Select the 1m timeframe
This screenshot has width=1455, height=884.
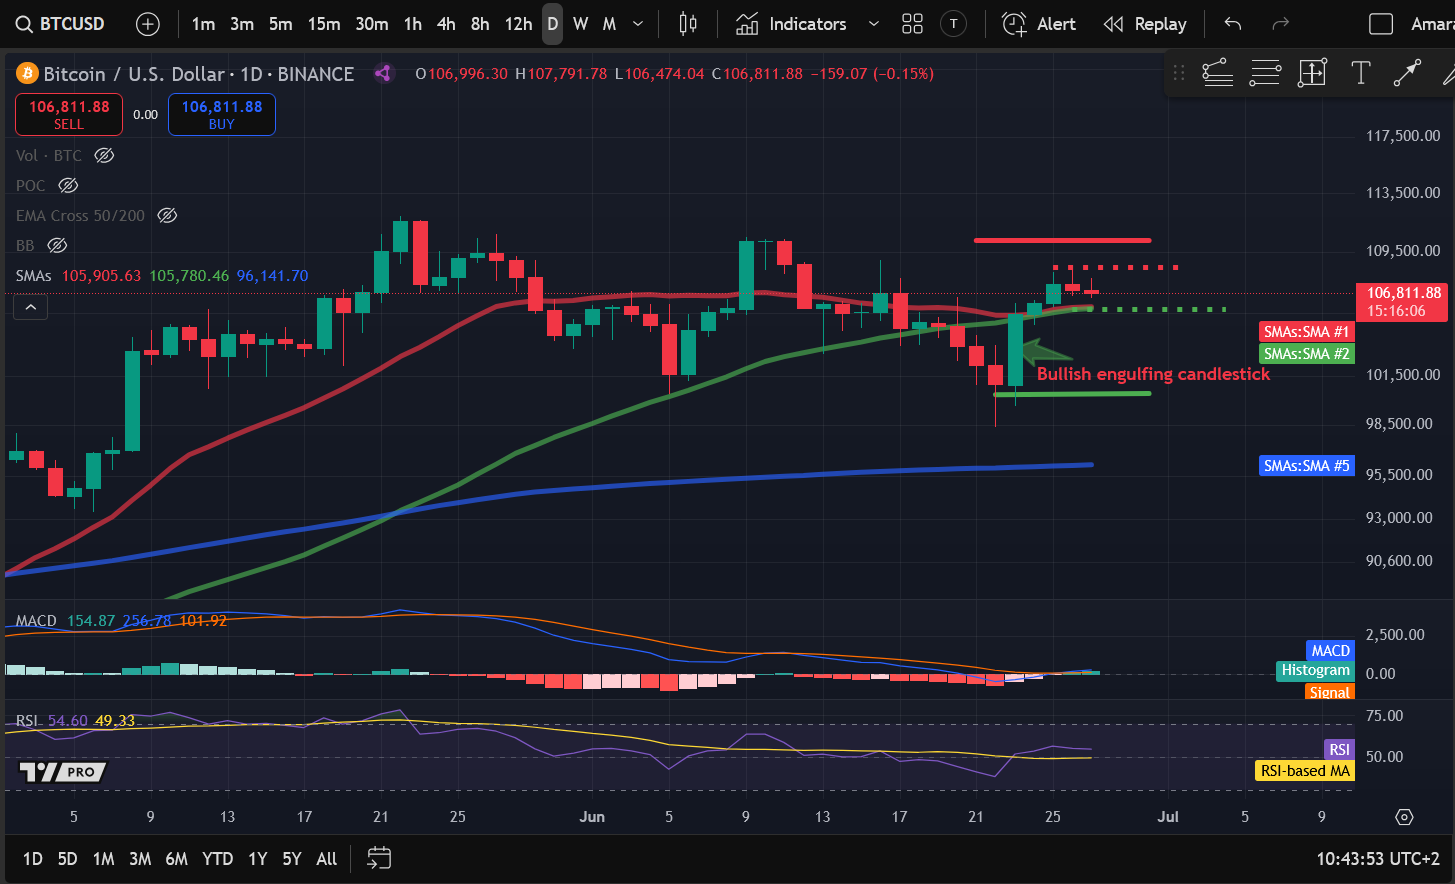coord(203,24)
